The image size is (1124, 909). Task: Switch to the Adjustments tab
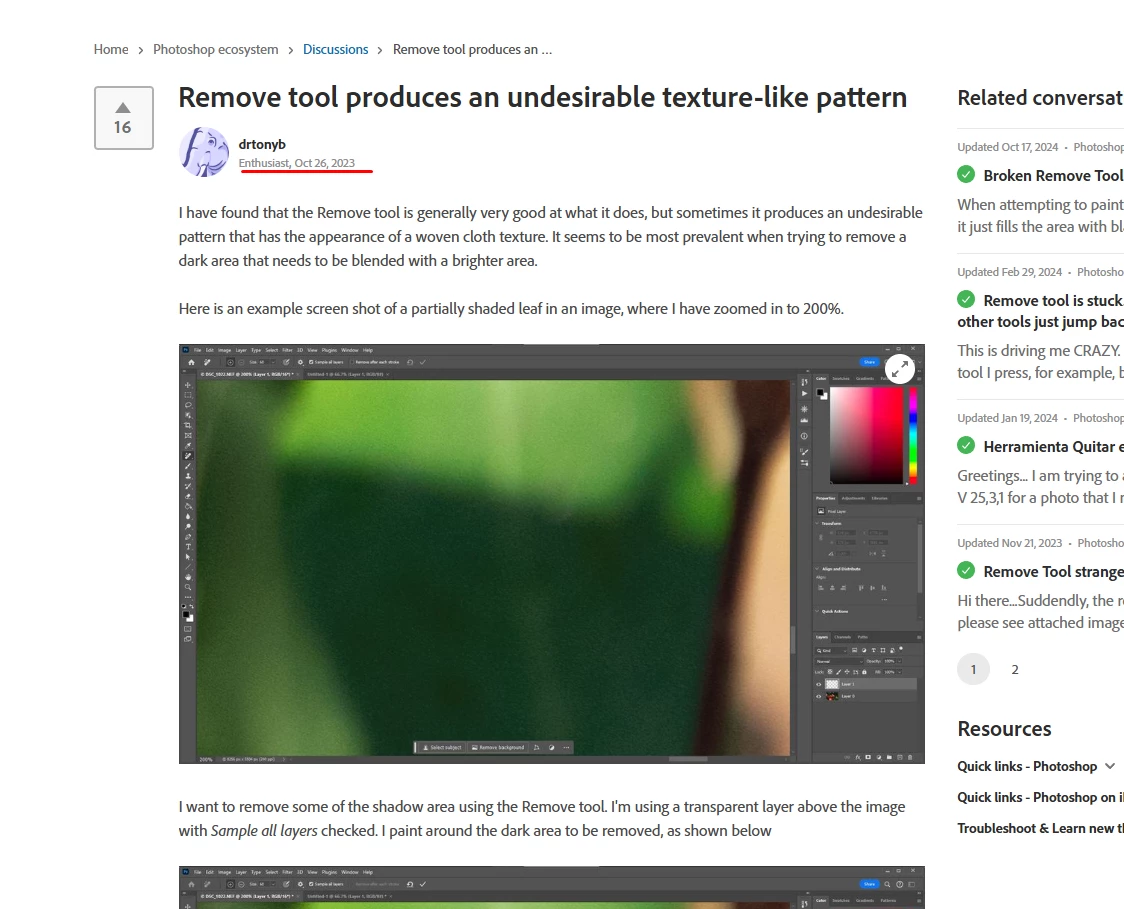point(854,498)
